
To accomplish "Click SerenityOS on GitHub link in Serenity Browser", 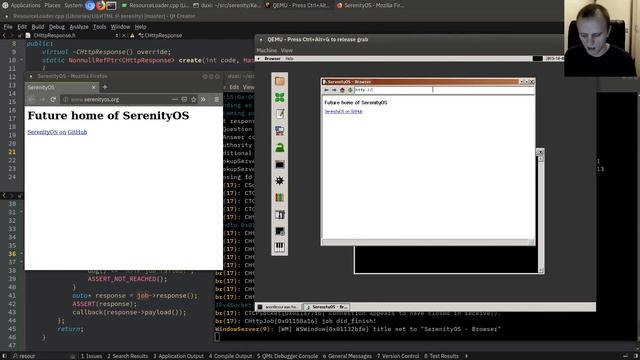I will click(343, 111).
